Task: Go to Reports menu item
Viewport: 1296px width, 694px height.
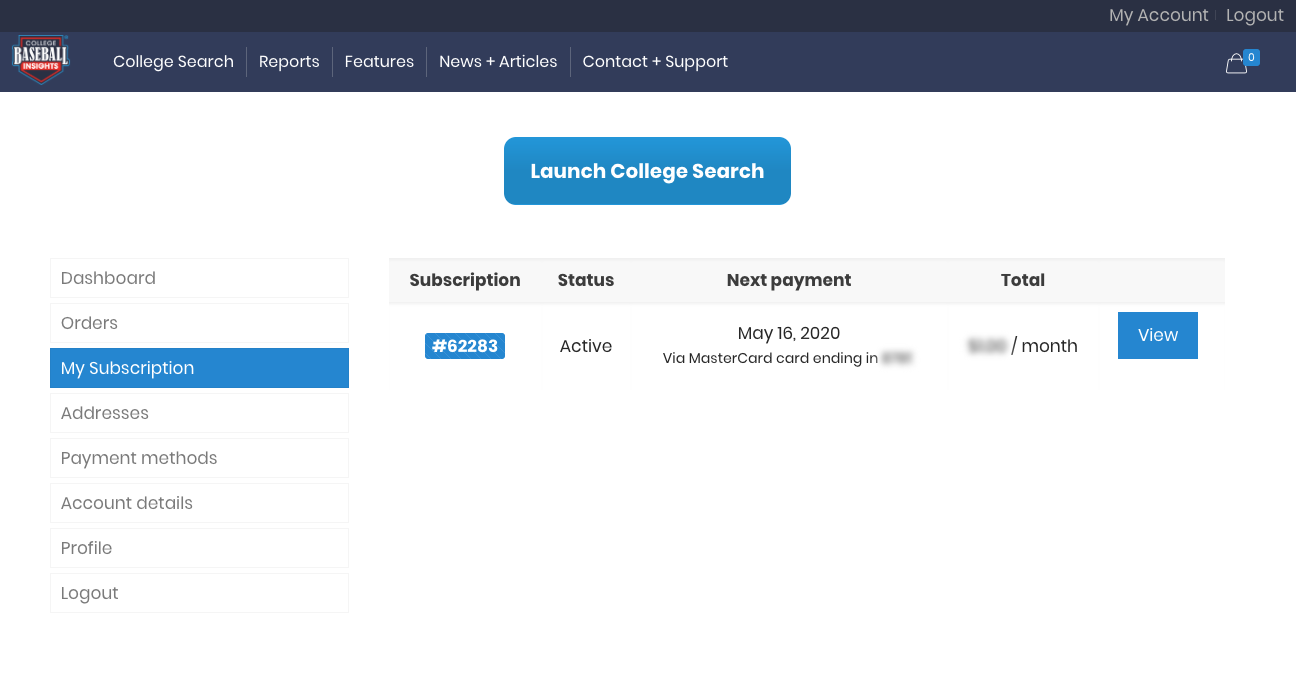Action: click(x=289, y=62)
